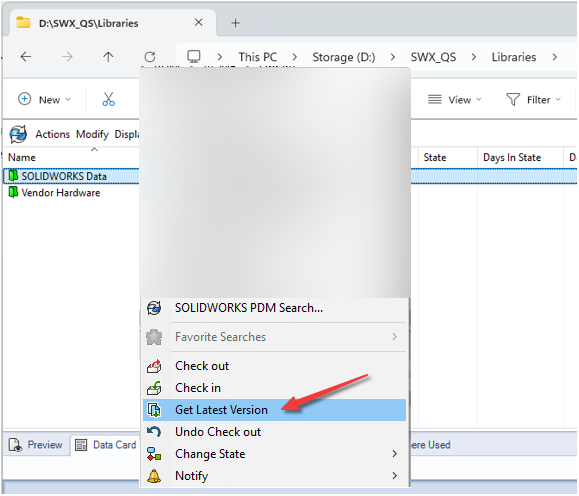Expand chevron after Libraries
This screenshot has height=496, width=579.
(555, 57)
